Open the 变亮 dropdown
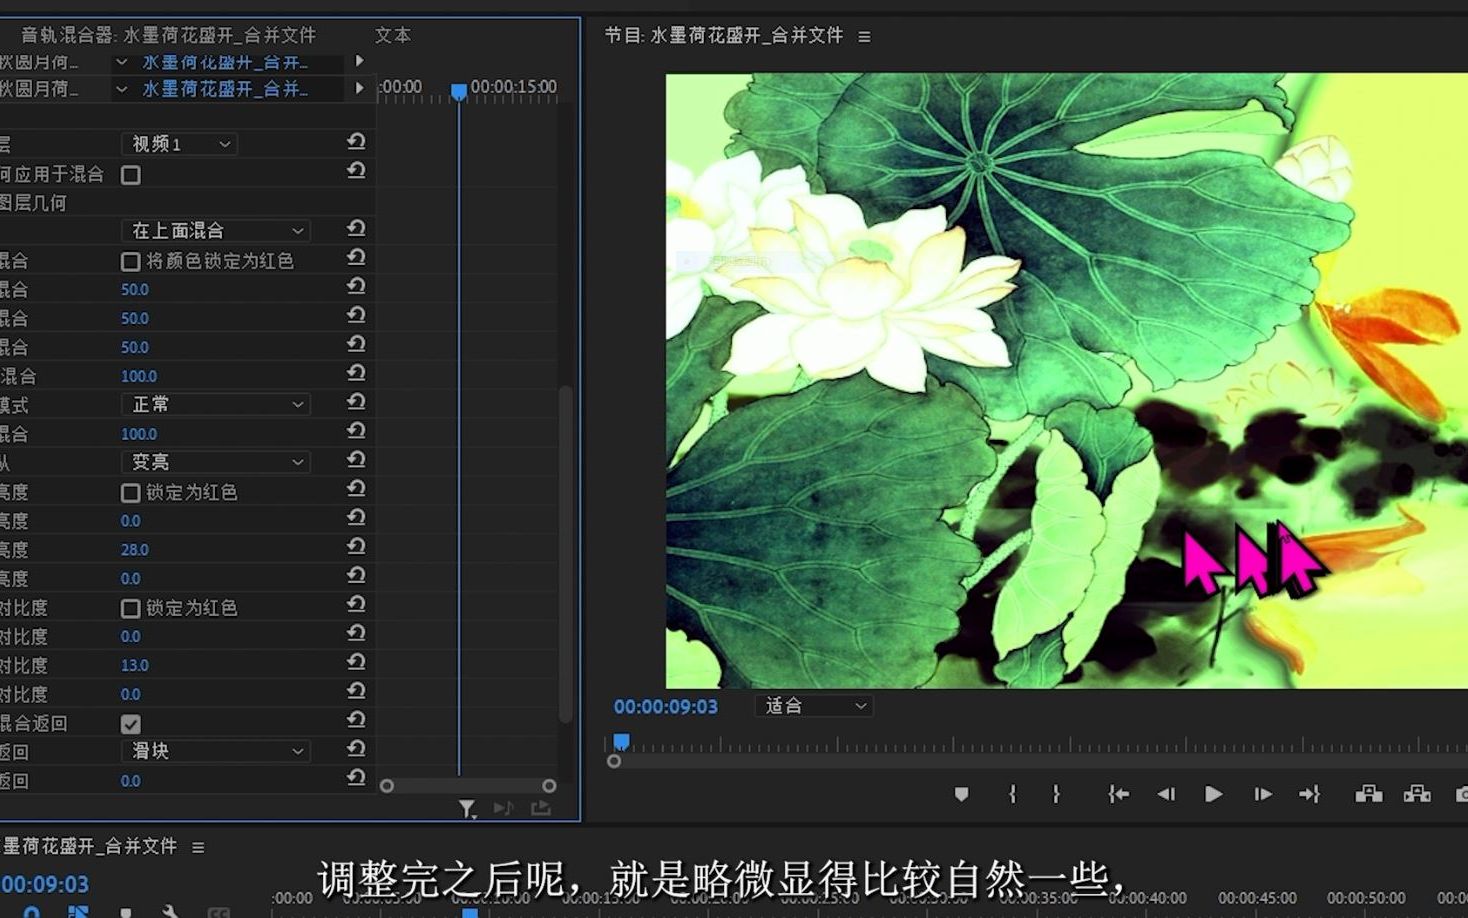1468x918 pixels. [216, 462]
